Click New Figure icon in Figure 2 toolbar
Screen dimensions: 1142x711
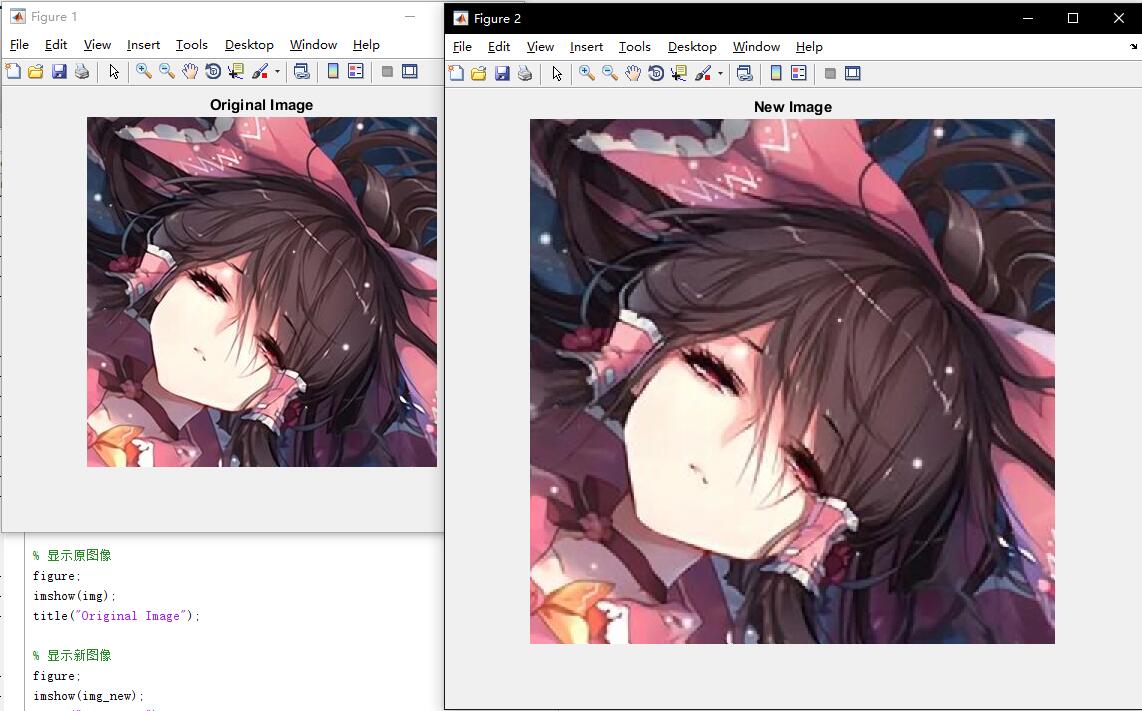pos(456,73)
